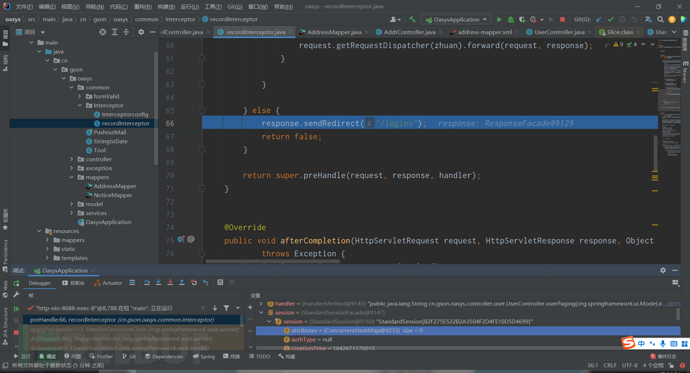Click Resume Program icon in the debug sidebar

16,309
